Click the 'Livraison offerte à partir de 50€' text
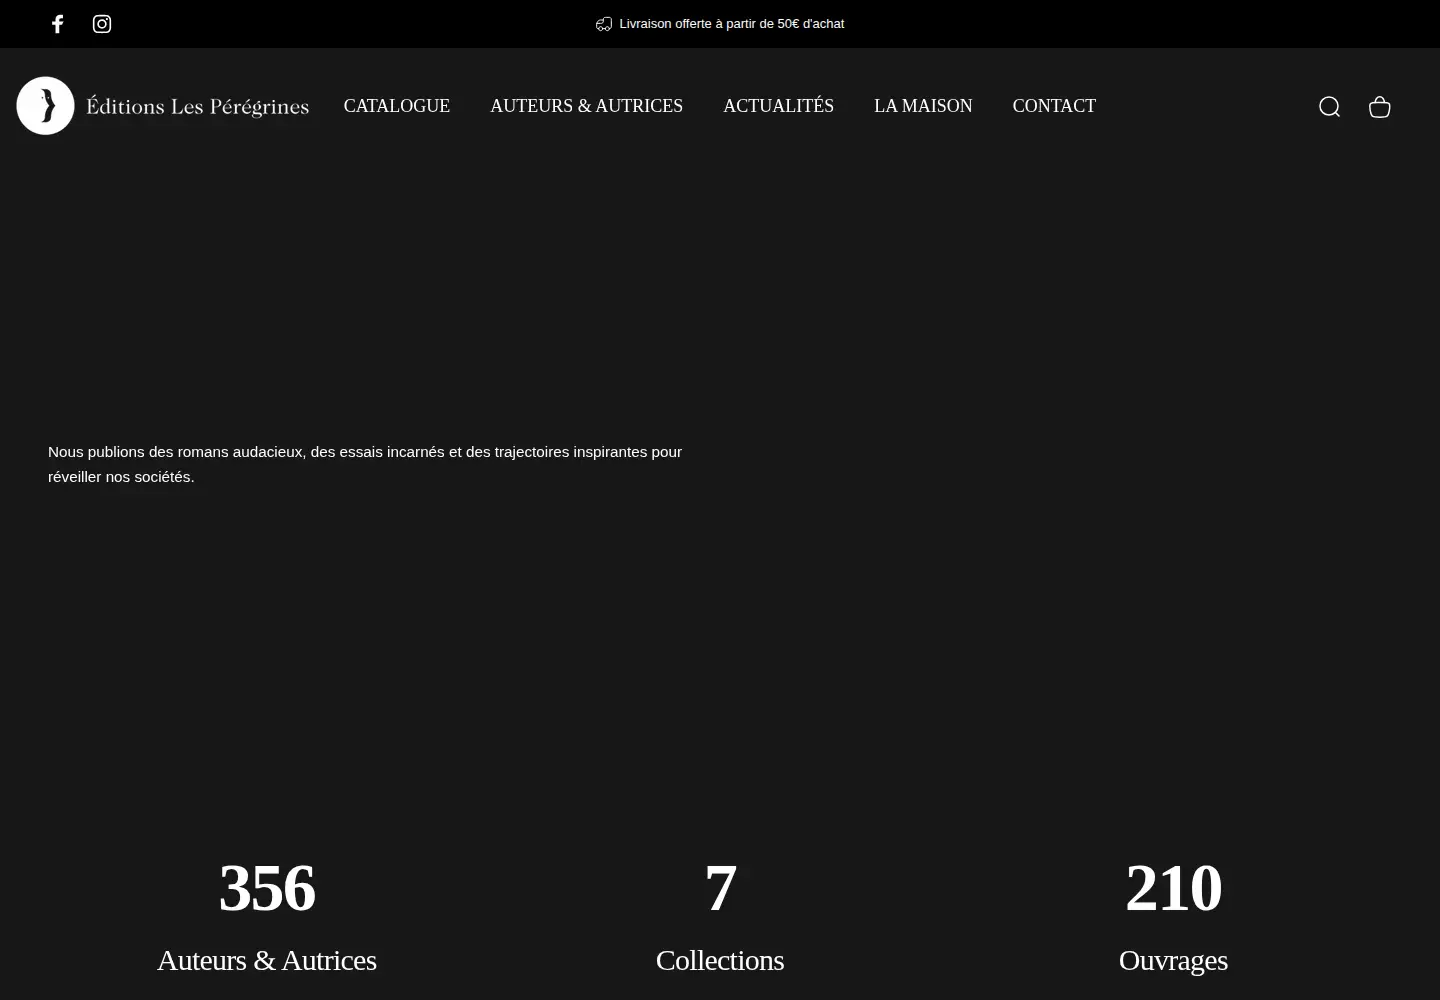 732,24
